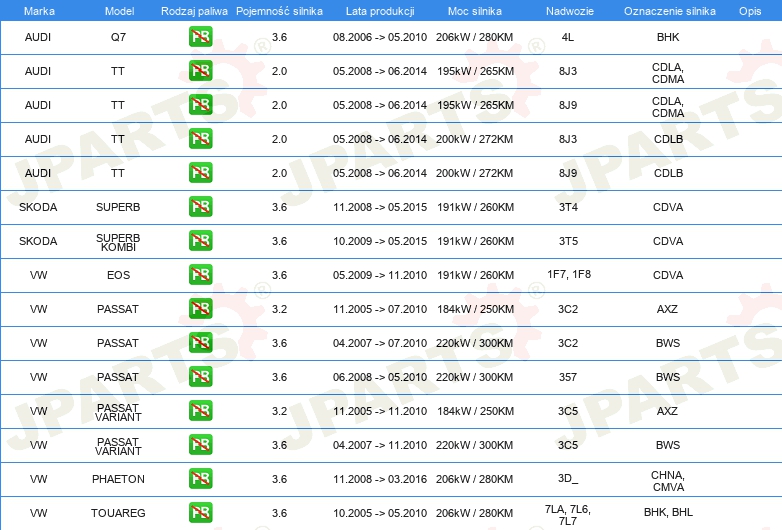782x530 pixels.
Task: Click the Opis column header
Action: point(750,11)
